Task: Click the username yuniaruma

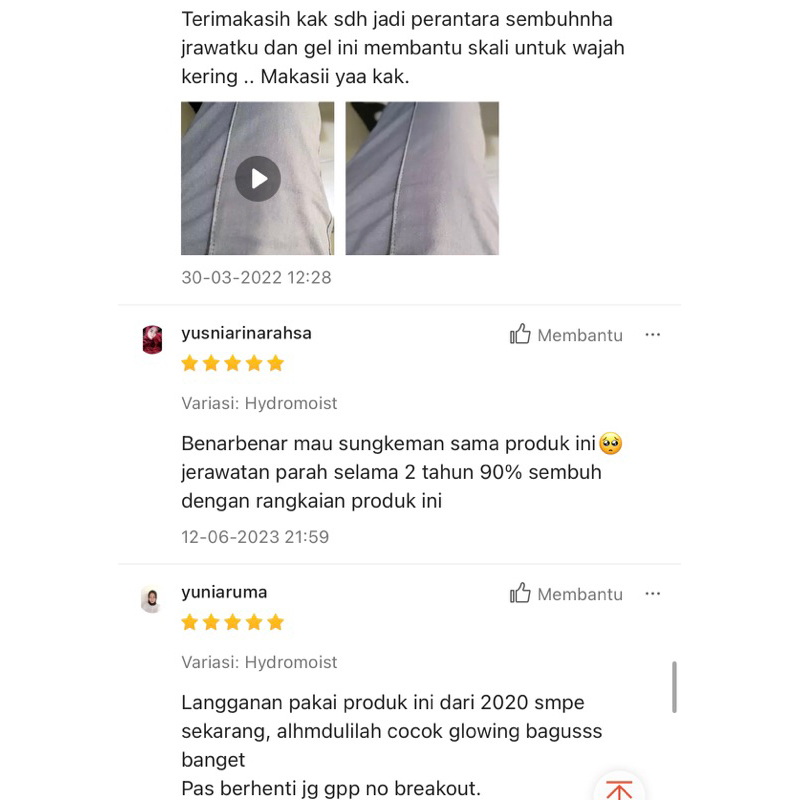Action: coord(224,592)
